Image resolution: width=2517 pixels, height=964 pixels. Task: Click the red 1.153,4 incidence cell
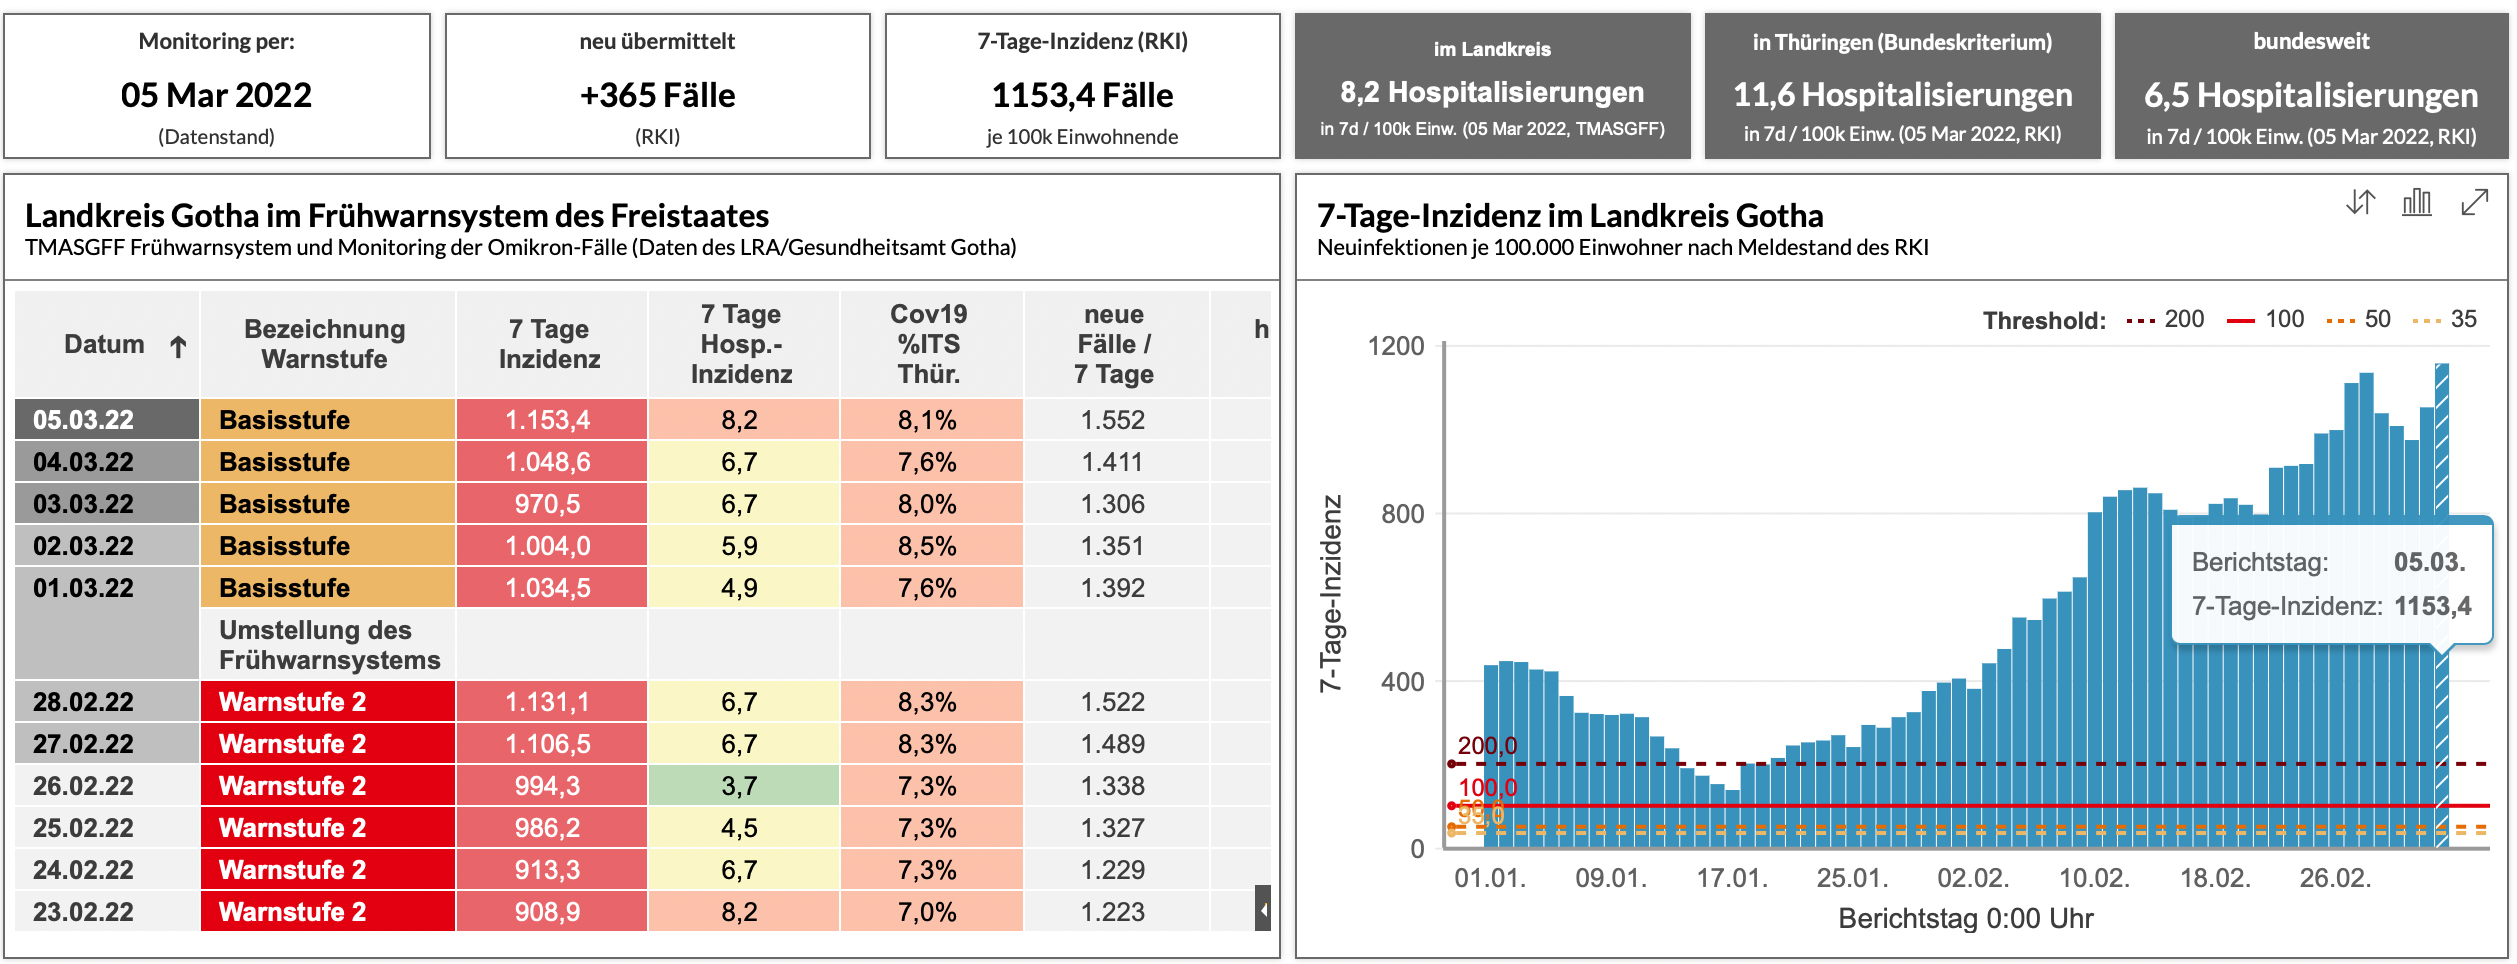coord(551,419)
